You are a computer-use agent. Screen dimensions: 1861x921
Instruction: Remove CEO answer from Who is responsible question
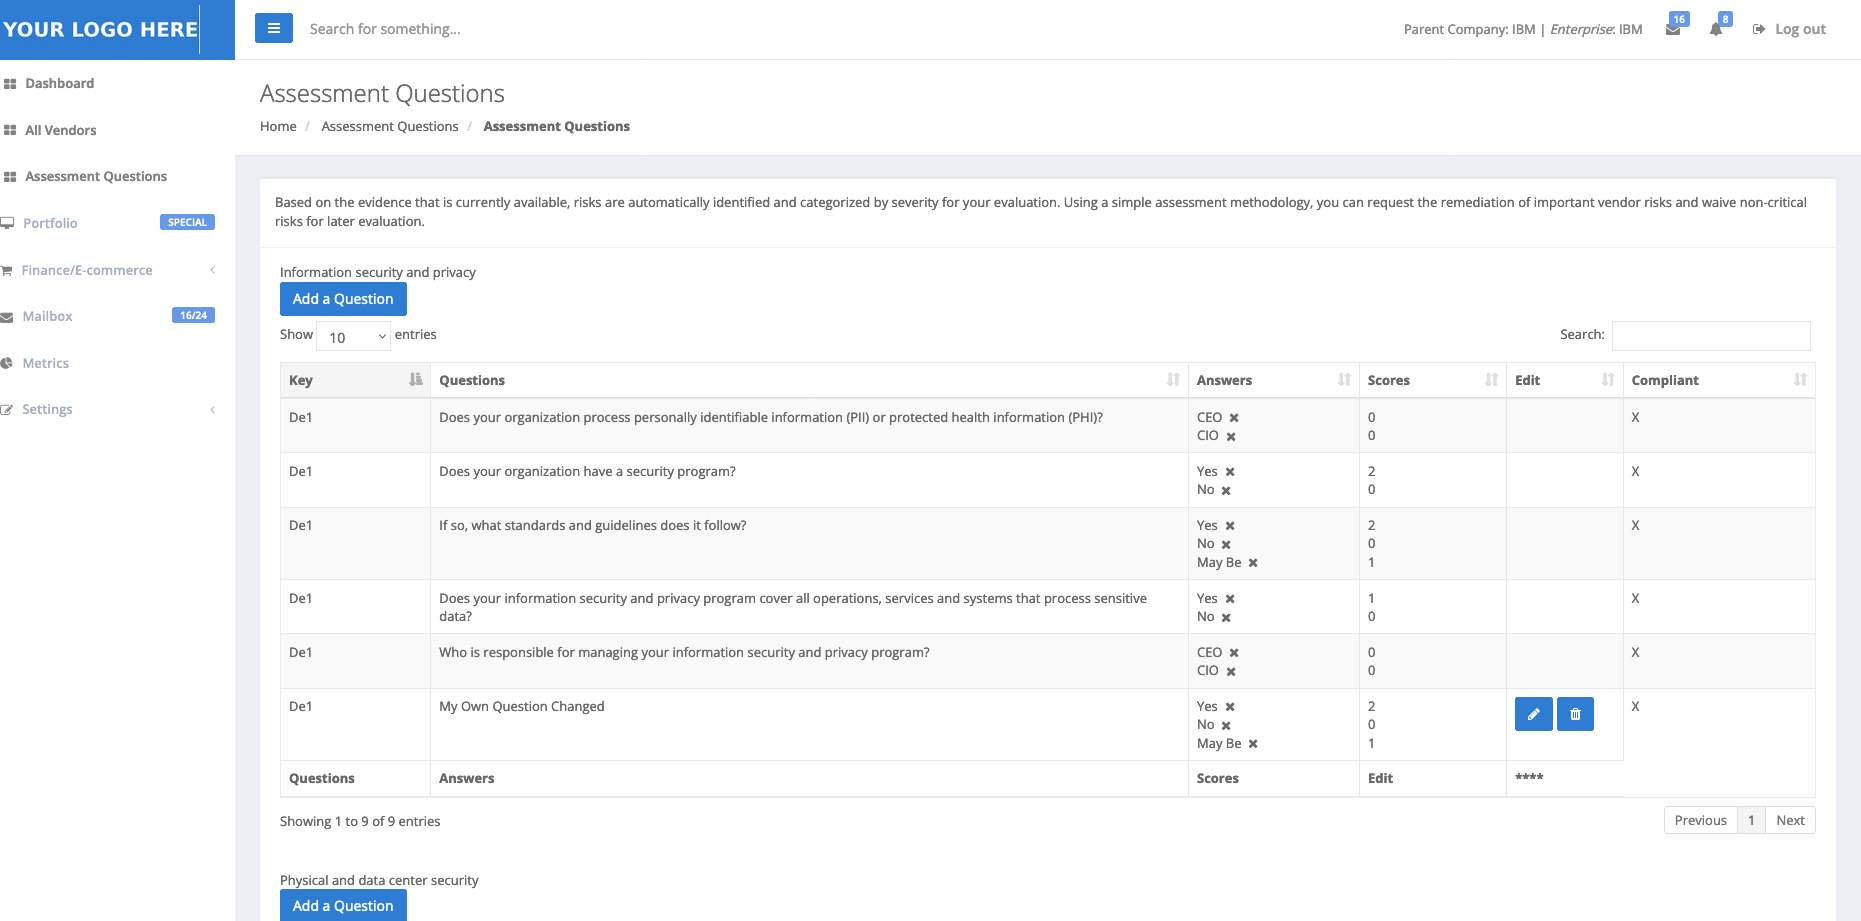tap(1234, 653)
